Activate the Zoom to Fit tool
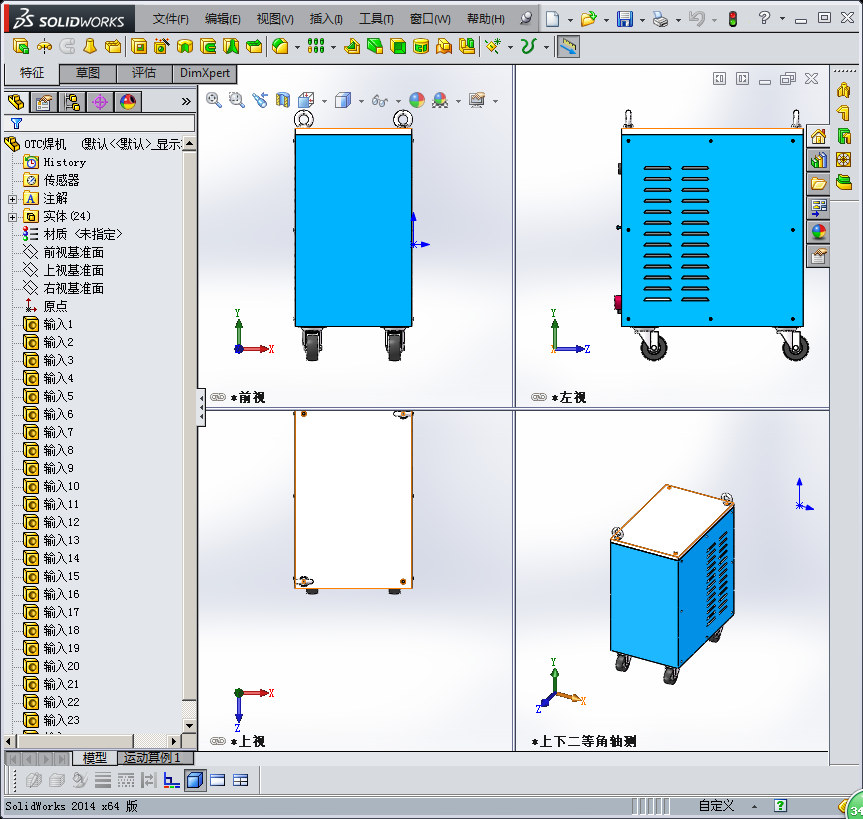Screen dimensions: 863x819 pos(213,101)
